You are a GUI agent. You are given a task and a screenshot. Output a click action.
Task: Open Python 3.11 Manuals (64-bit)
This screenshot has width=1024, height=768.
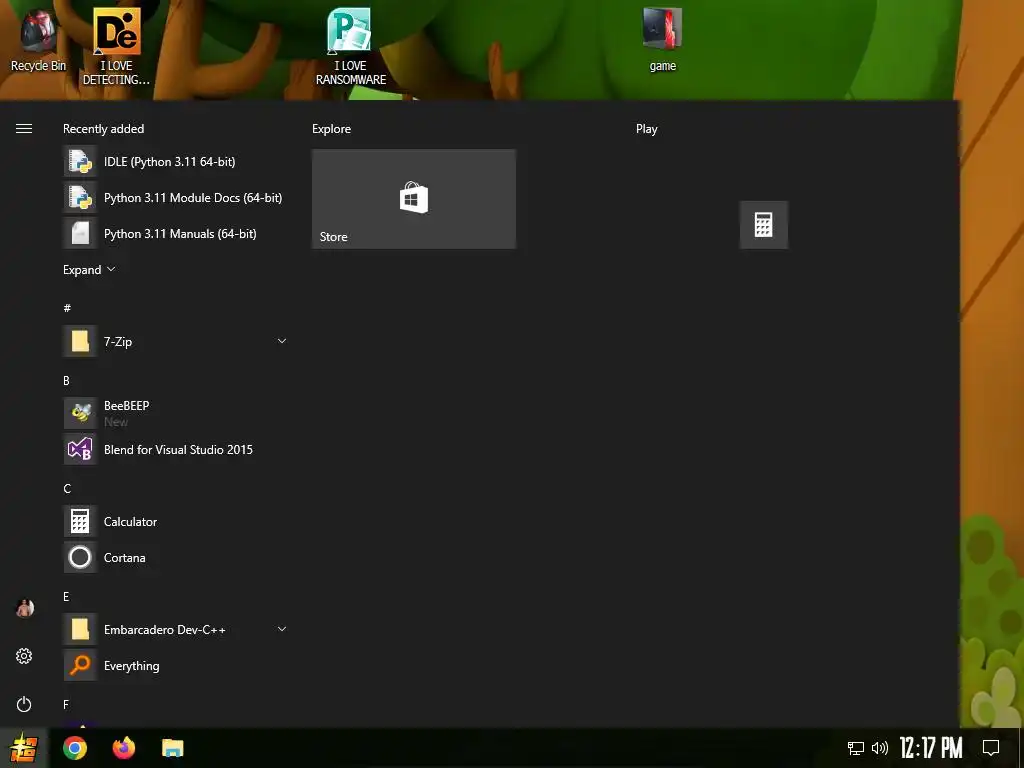point(175,233)
